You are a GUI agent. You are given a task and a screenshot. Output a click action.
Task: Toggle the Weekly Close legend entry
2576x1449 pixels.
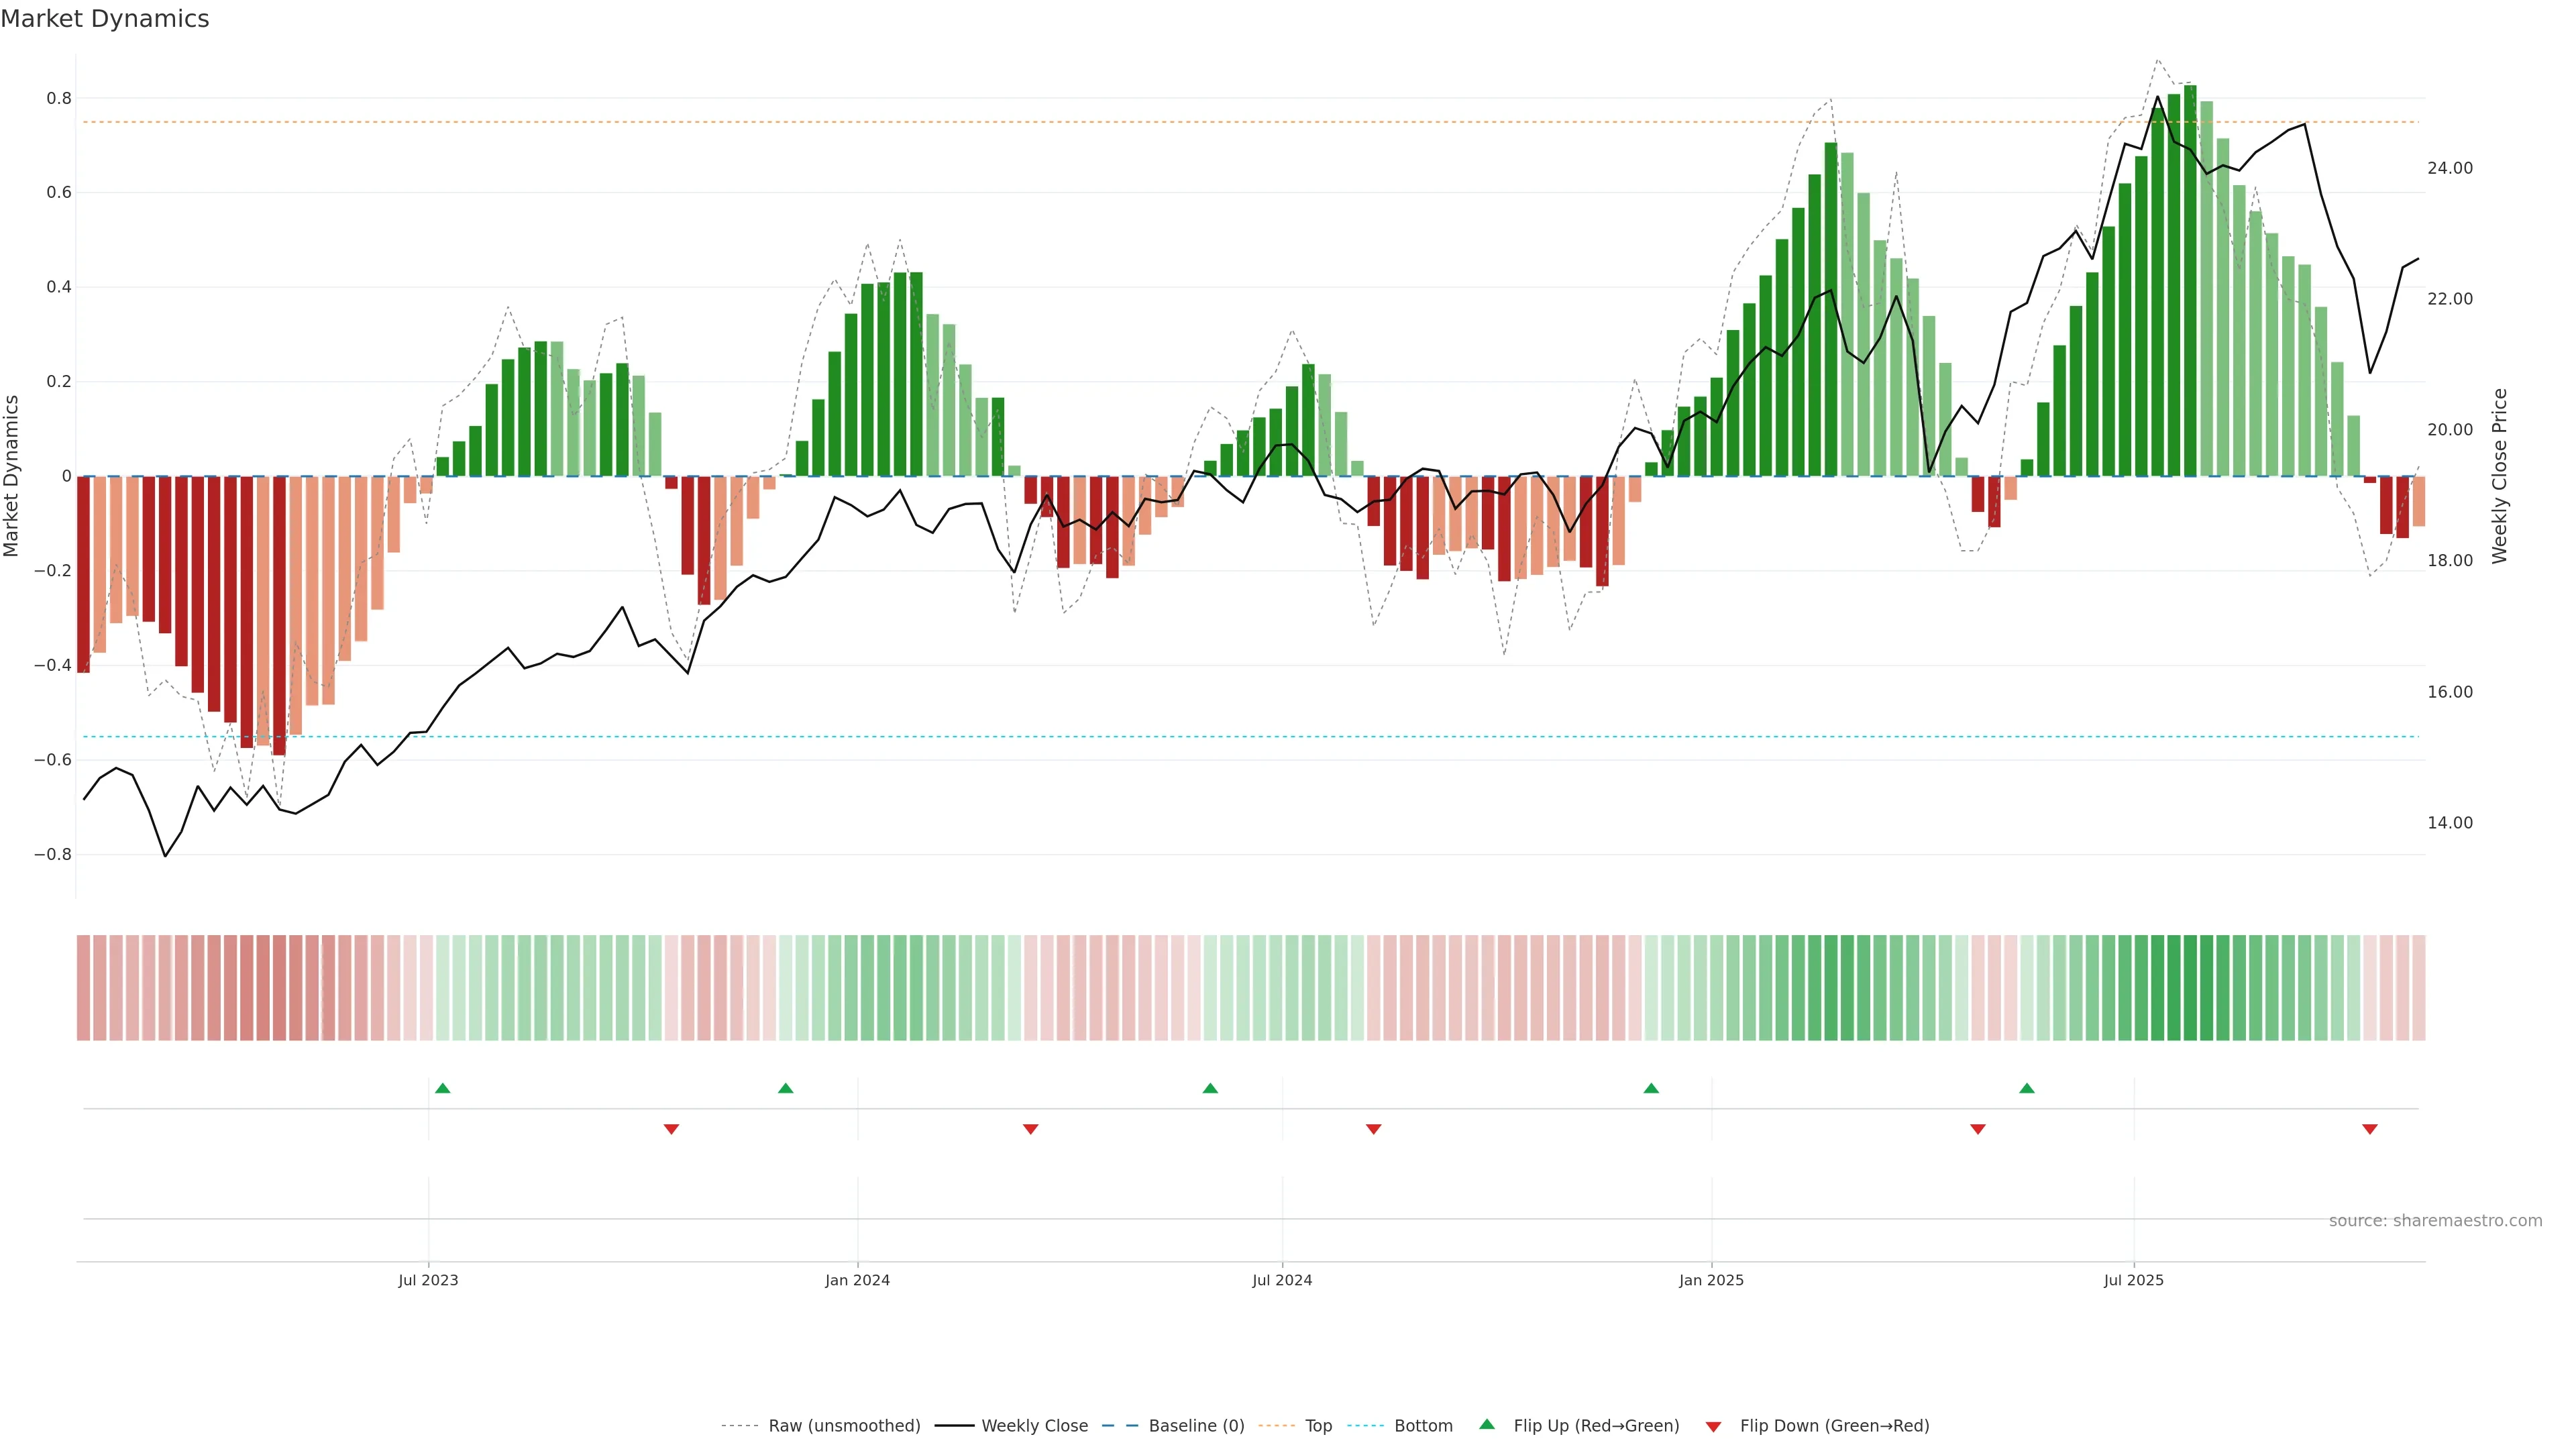1034,1426
